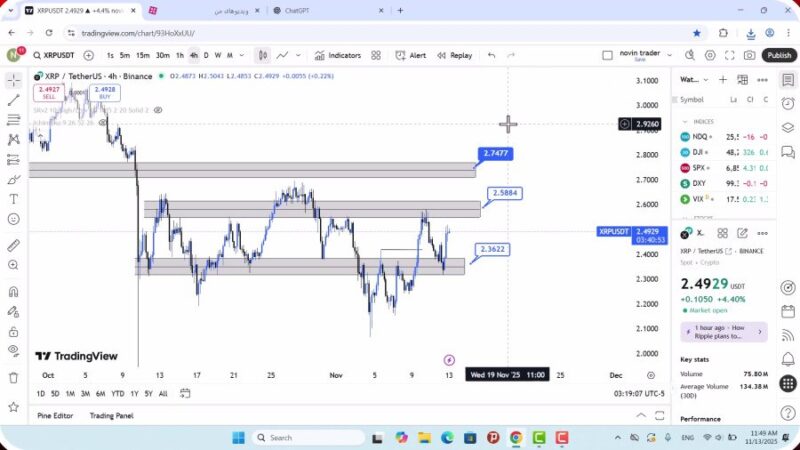800x450 pixels.
Task: Choose the Measure ruler tool
Action: click(13, 245)
